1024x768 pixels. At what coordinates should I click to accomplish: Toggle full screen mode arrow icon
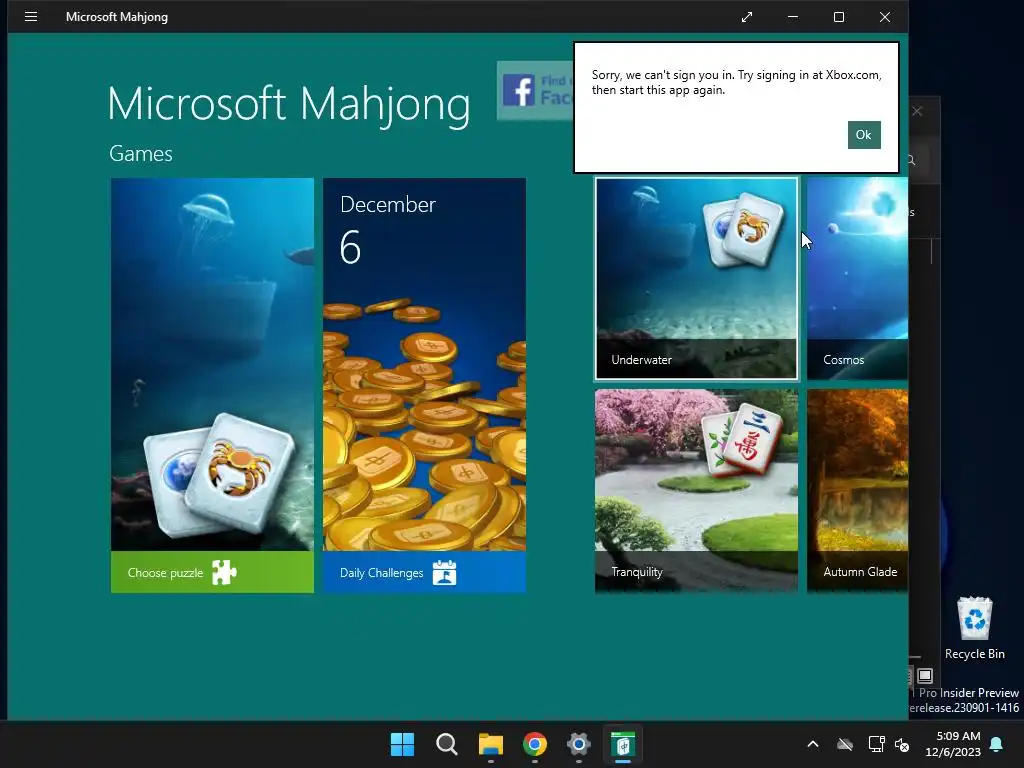(x=747, y=17)
